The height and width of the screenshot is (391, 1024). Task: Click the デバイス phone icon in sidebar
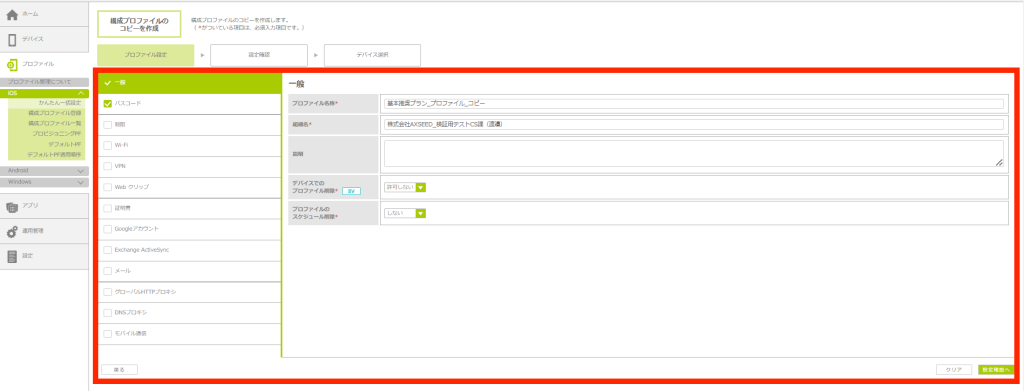12,40
